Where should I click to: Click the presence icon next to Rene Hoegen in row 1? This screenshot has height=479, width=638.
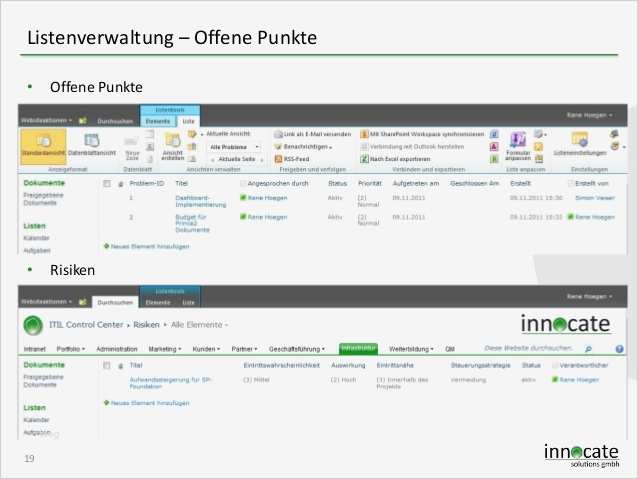[x=243, y=198]
